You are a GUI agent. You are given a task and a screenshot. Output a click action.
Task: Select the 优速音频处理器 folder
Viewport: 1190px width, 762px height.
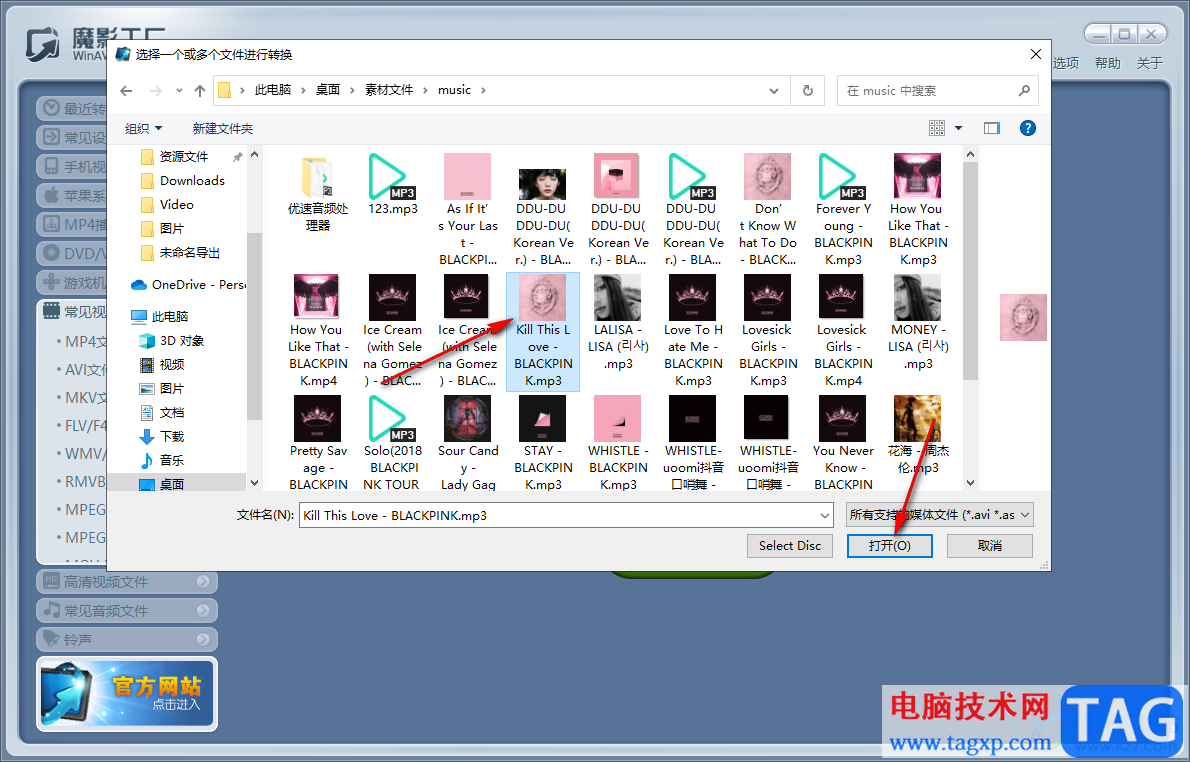(x=317, y=194)
